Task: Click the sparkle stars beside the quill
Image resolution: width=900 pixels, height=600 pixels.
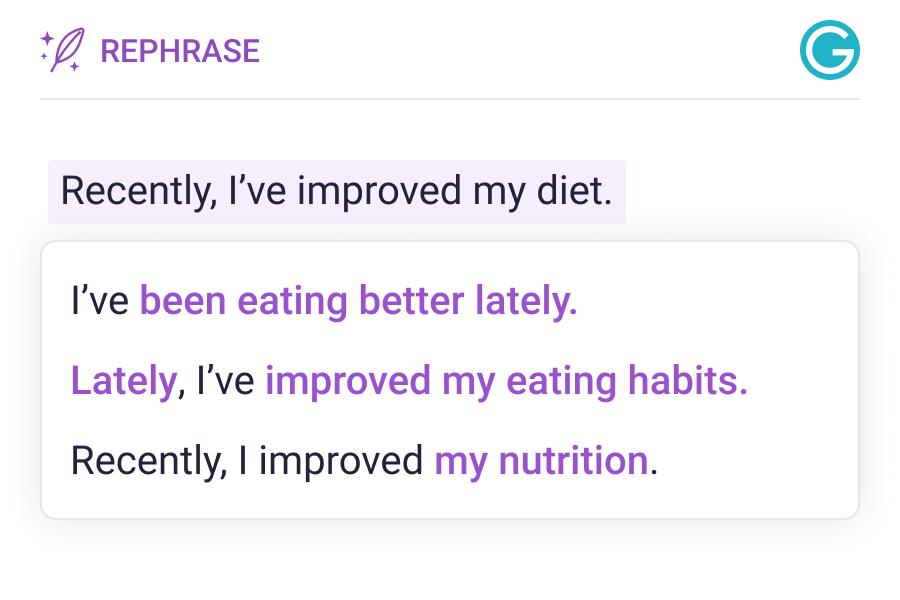Action: [x=46, y=48]
